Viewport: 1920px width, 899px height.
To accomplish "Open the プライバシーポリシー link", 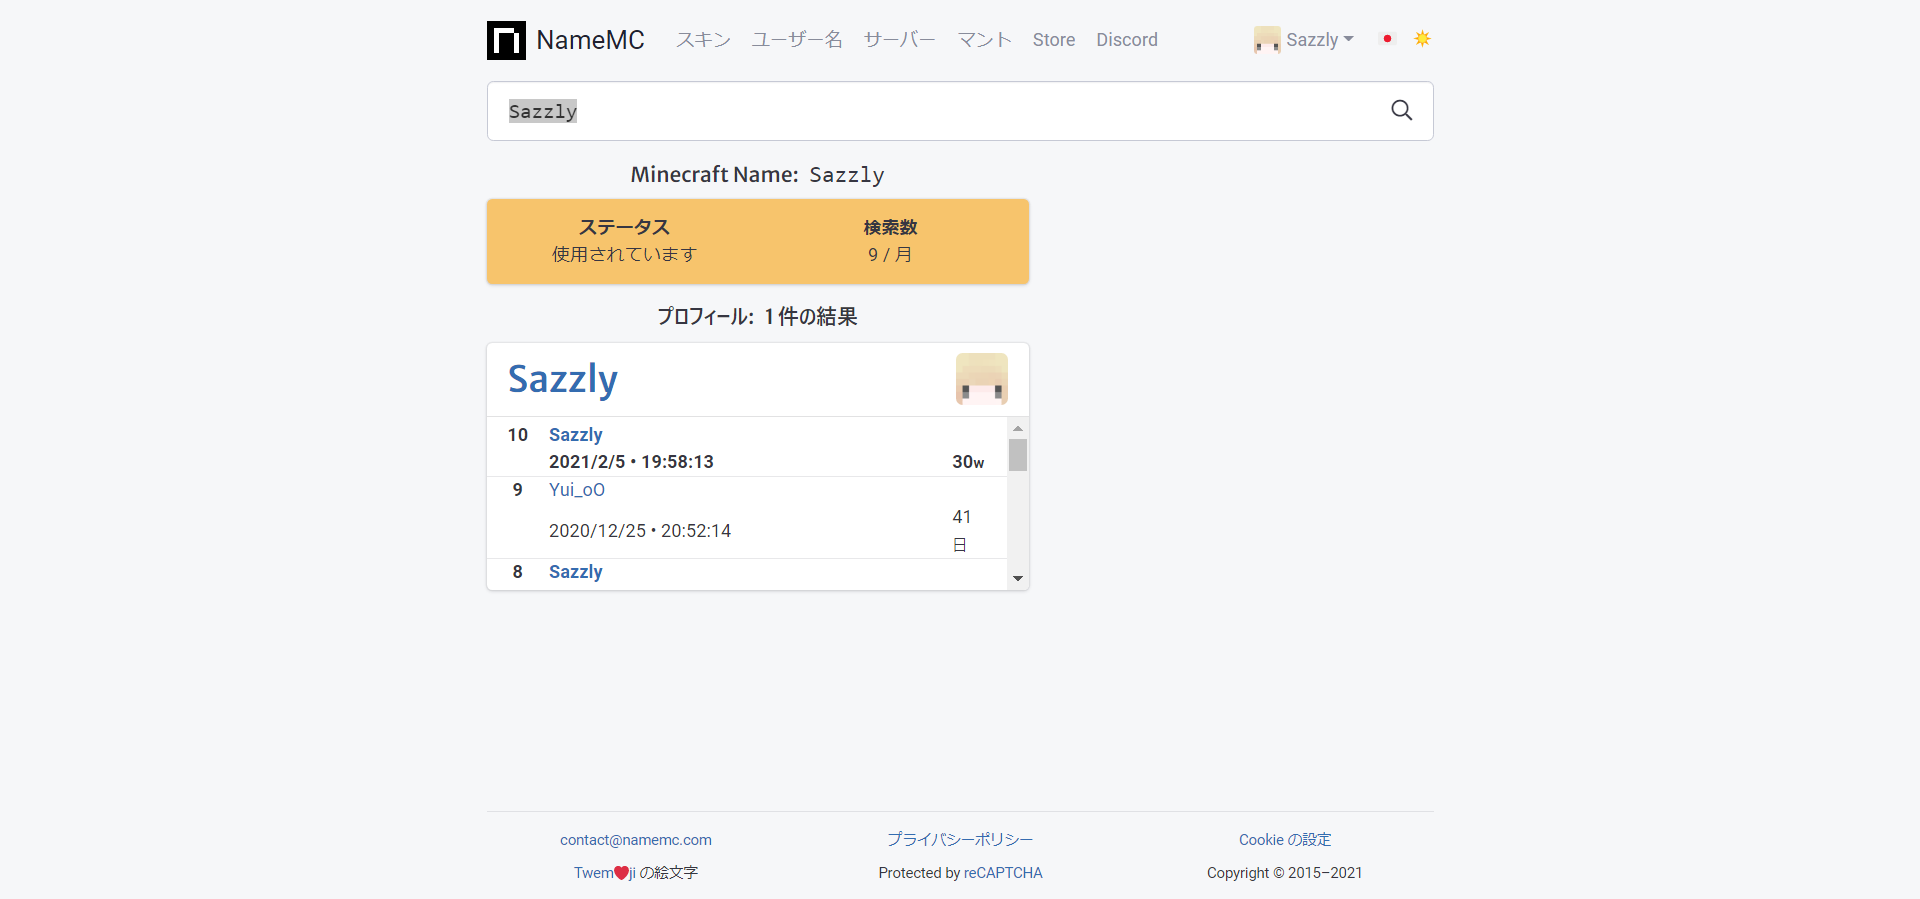I will [x=960, y=840].
